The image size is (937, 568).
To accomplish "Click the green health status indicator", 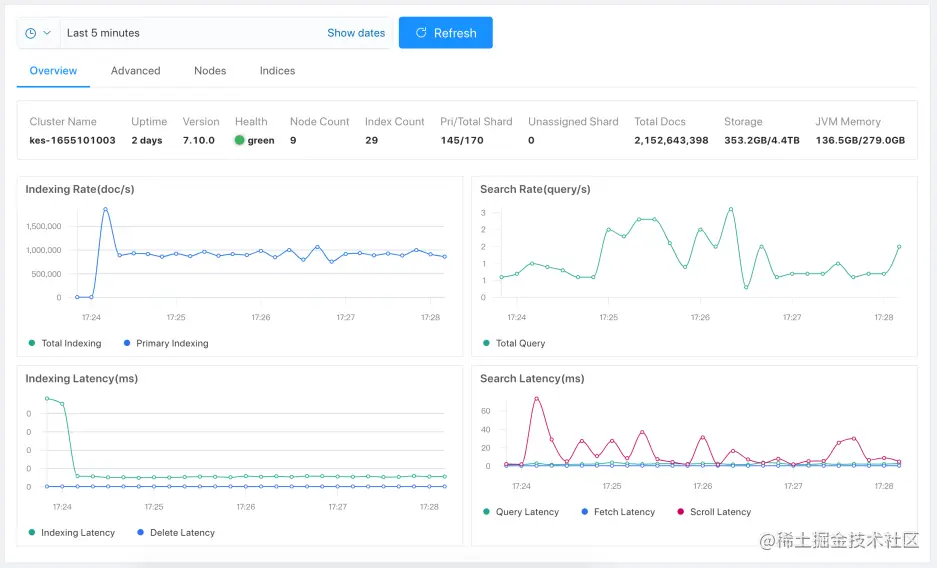I will point(240,140).
